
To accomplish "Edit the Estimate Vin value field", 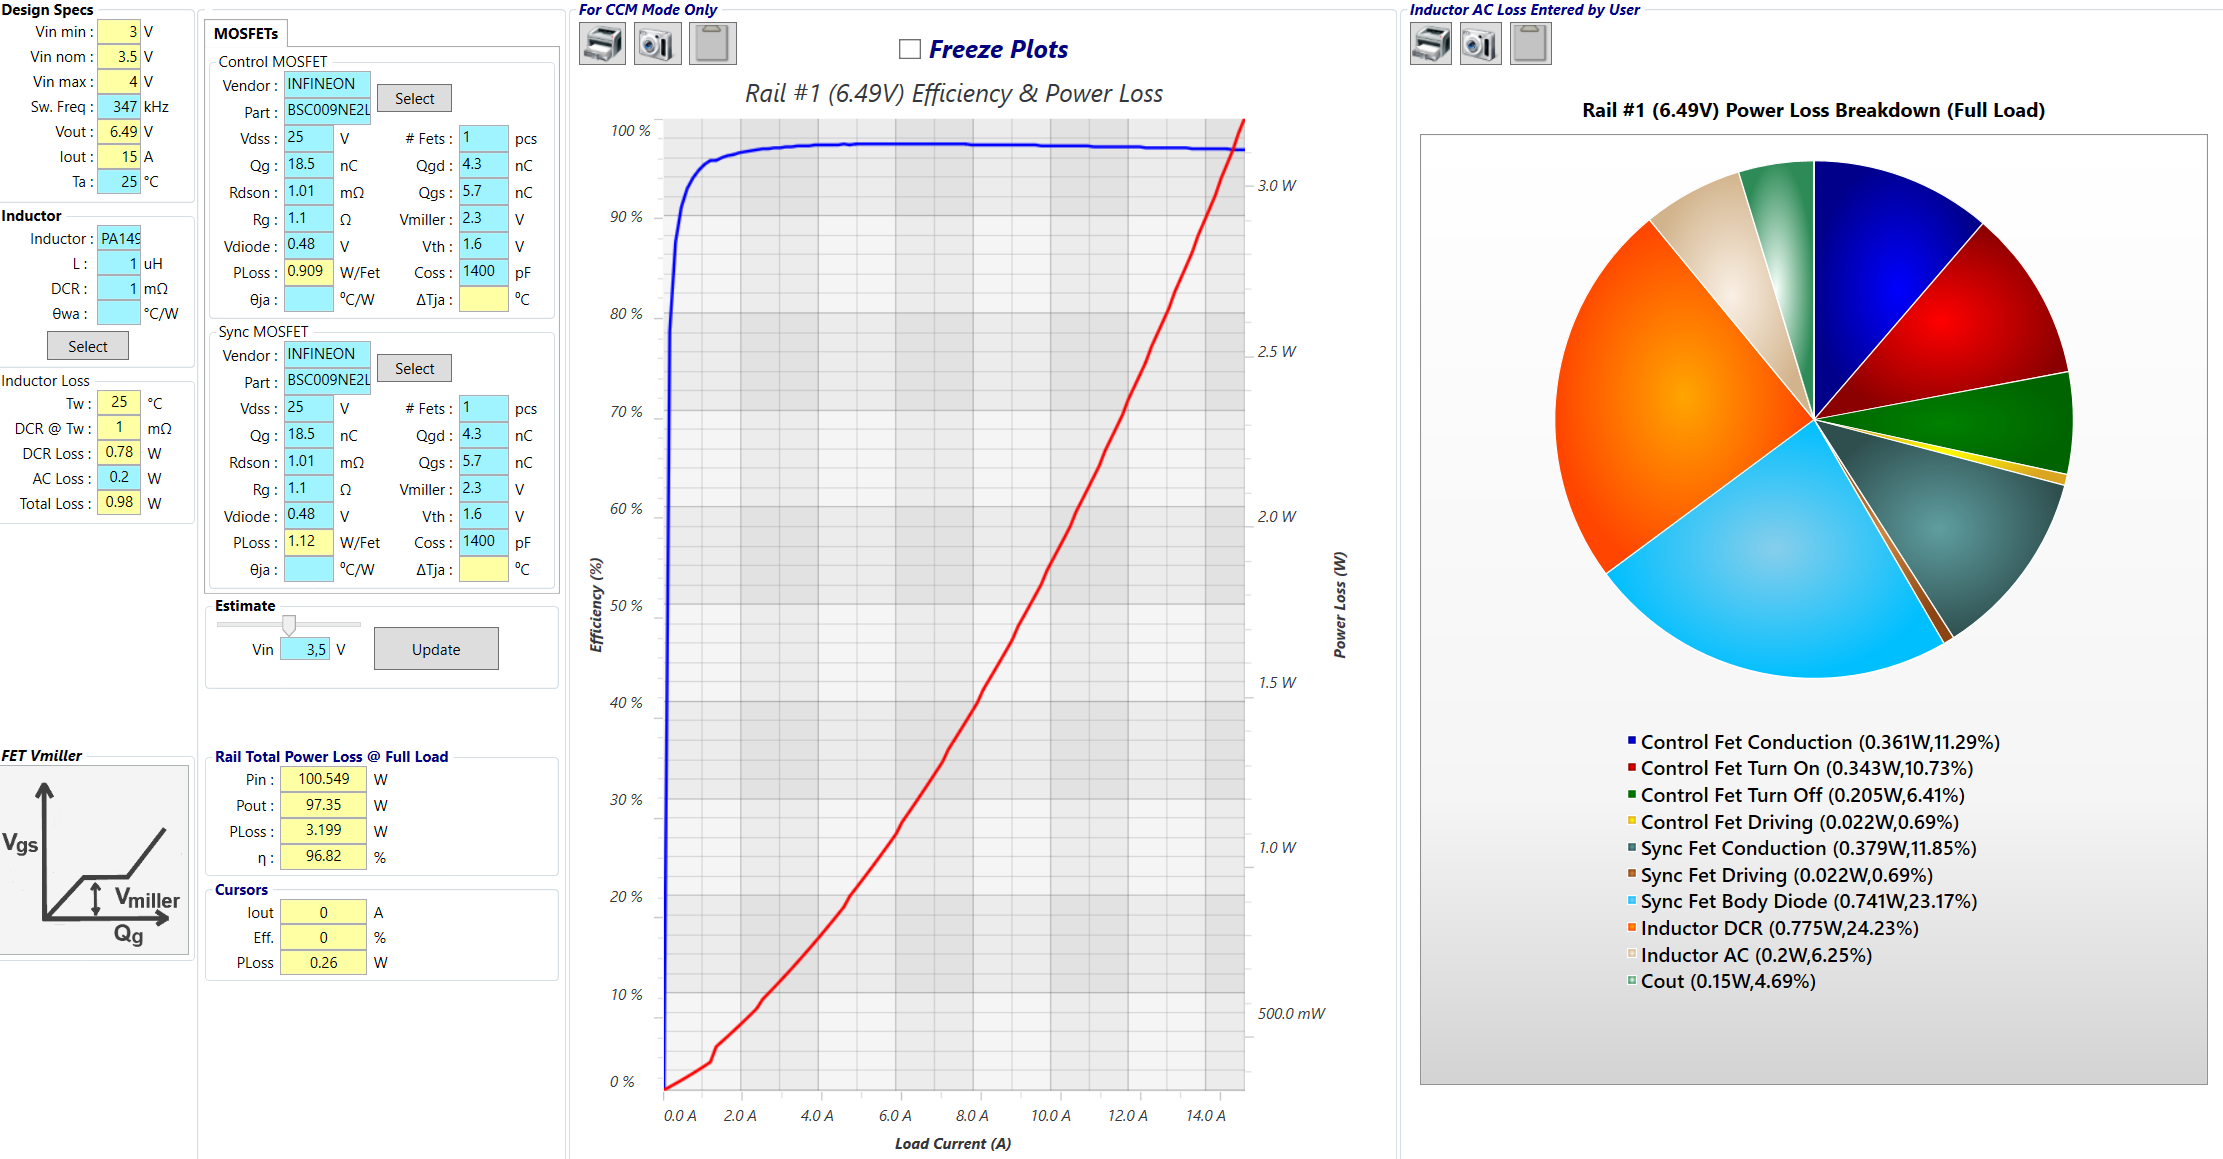I will pyautogui.click(x=305, y=649).
